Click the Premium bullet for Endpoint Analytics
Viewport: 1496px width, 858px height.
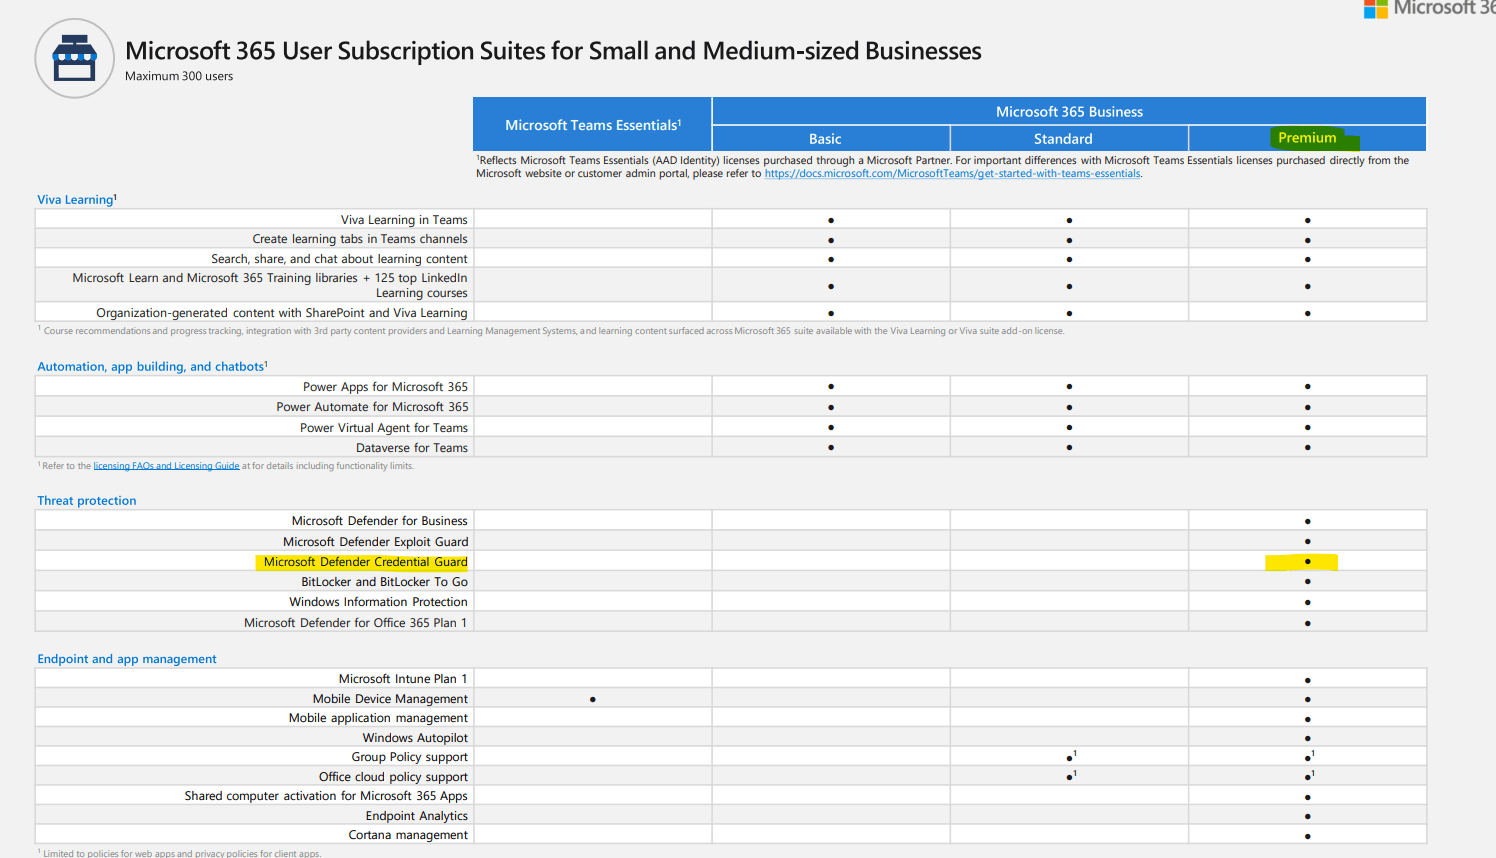pos(1307,817)
